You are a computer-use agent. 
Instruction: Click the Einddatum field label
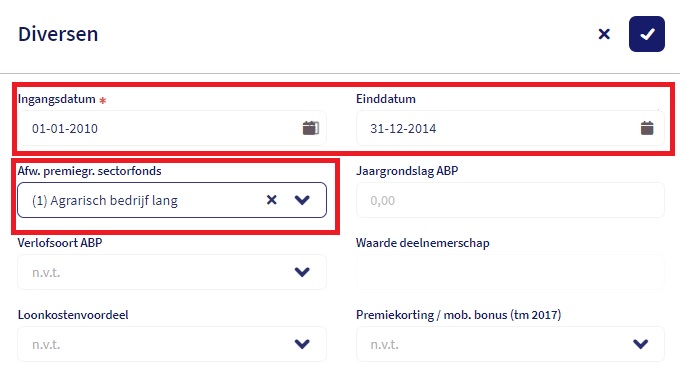(x=386, y=99)
